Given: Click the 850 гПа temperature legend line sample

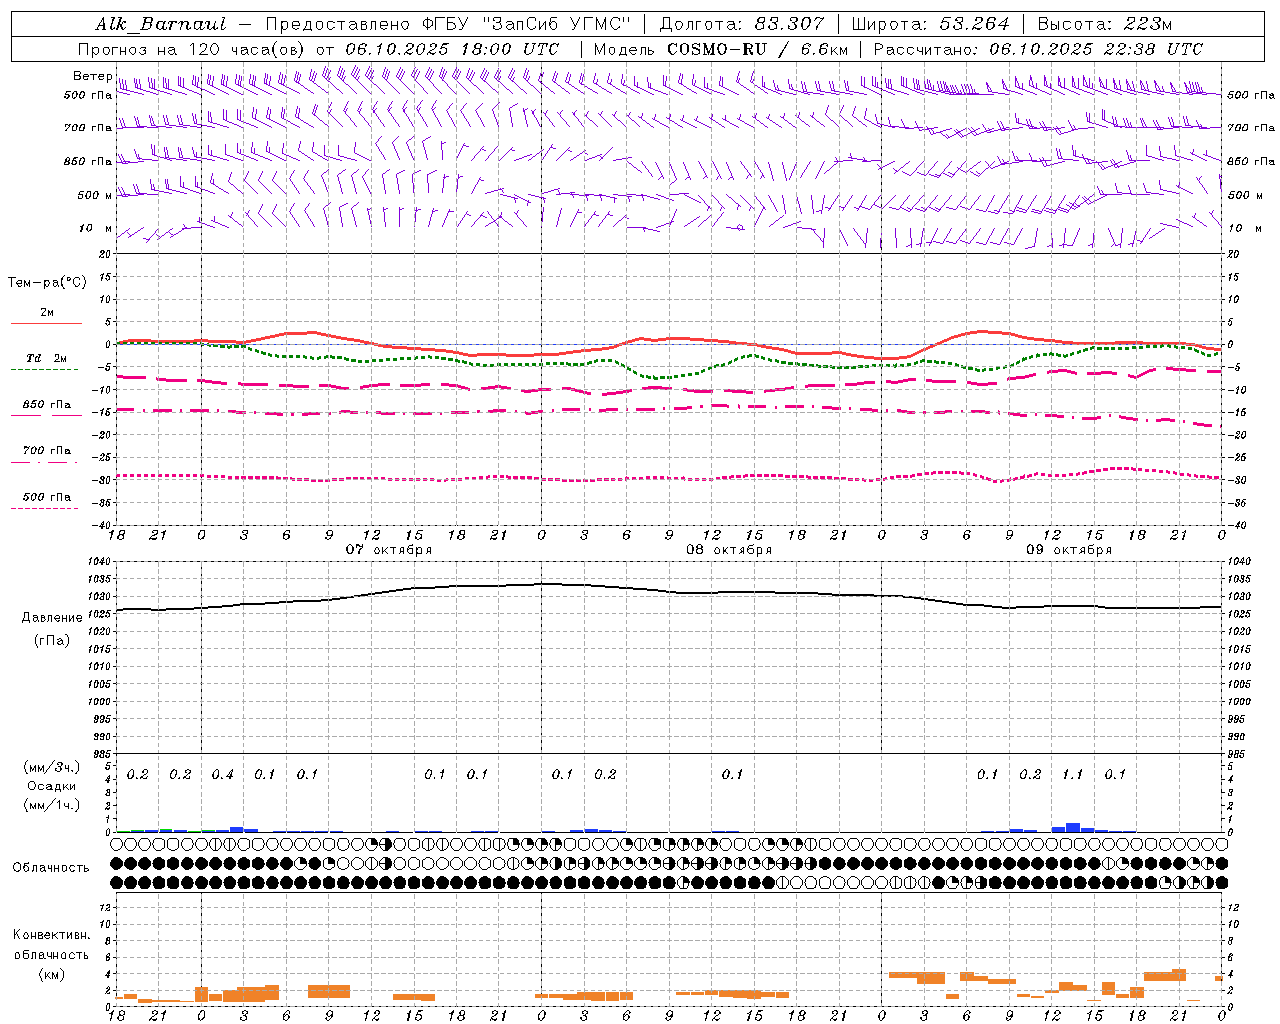Looking at the screenshot, I should pos(46,415).
